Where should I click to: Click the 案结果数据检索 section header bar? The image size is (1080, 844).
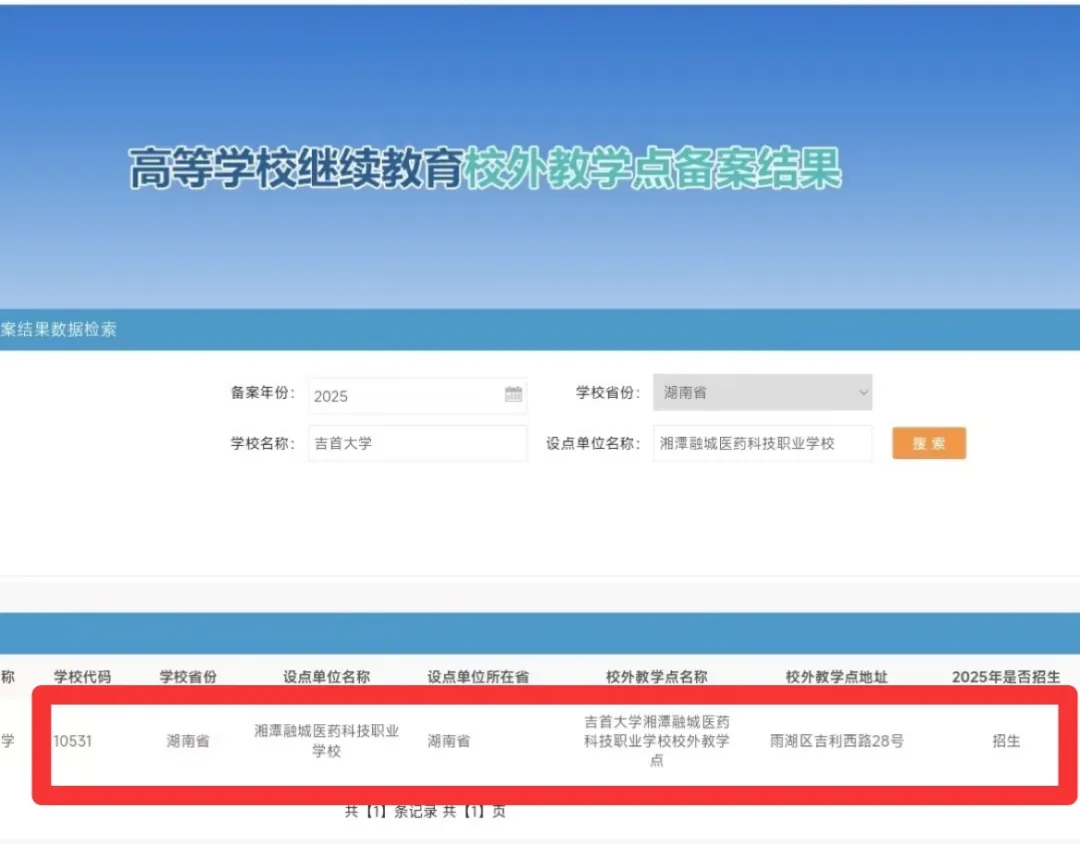60,329
